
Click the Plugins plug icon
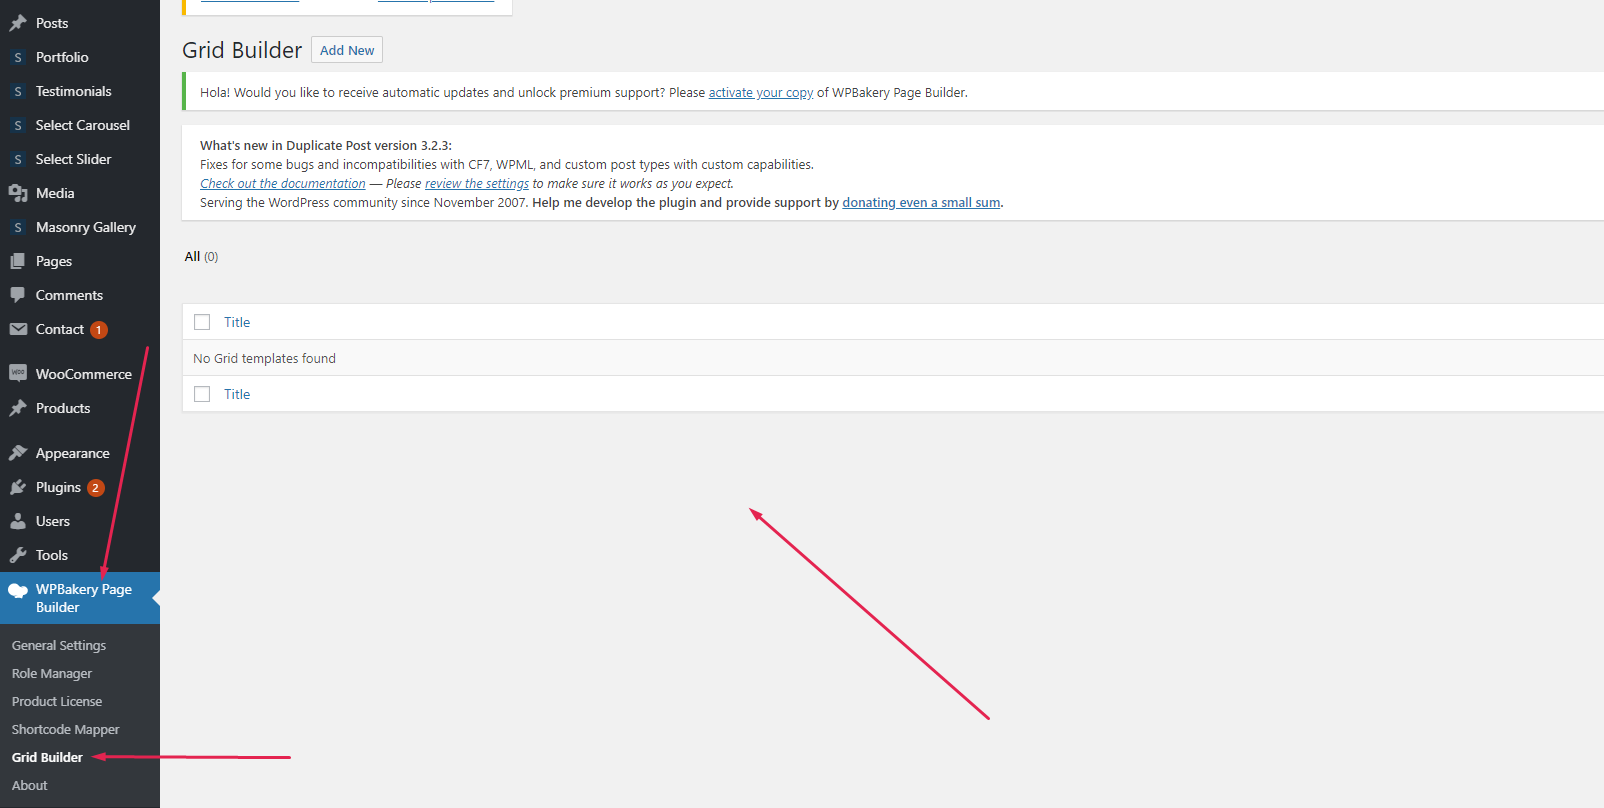click(x=18, y=487)
